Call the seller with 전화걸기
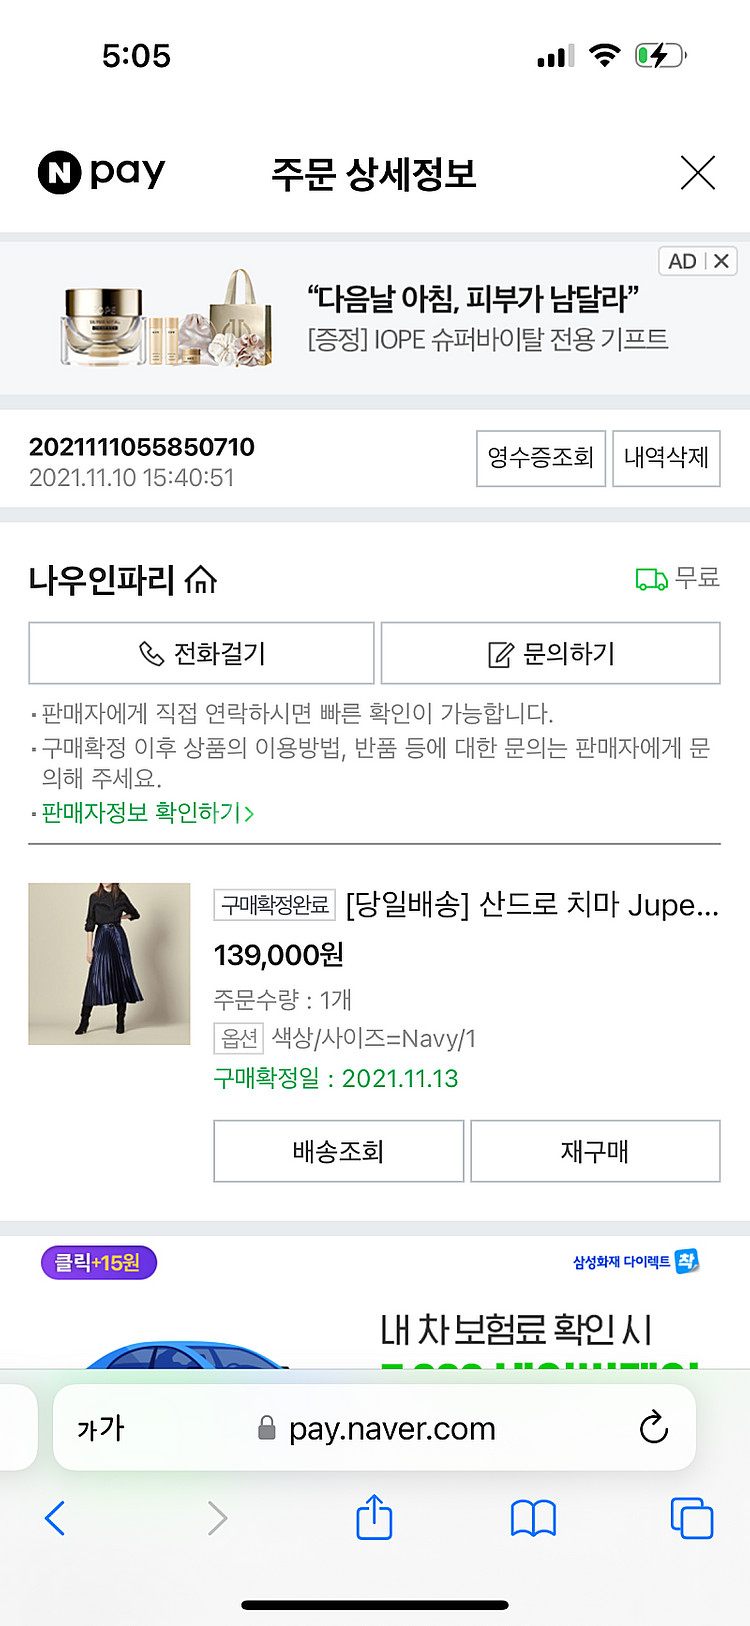Screen dimensions: 750x1626 pos(201,654)
